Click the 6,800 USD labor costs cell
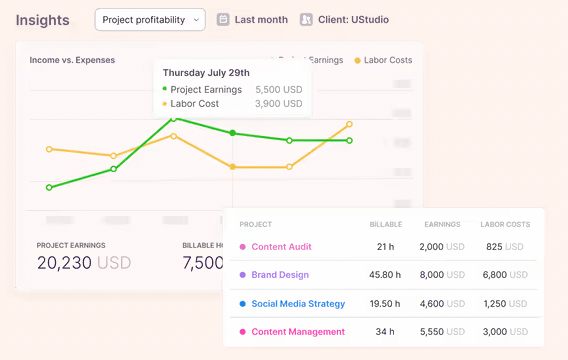The image size is (568, 360). pos(505,275)
